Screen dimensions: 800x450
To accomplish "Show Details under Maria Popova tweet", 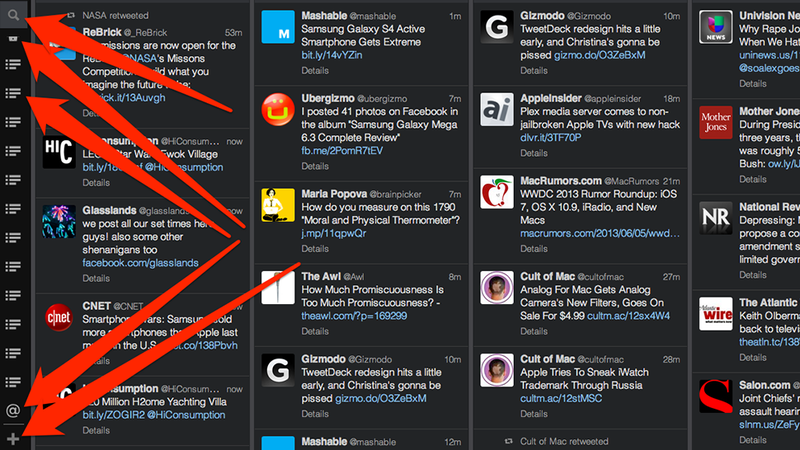I will point(315,248).
